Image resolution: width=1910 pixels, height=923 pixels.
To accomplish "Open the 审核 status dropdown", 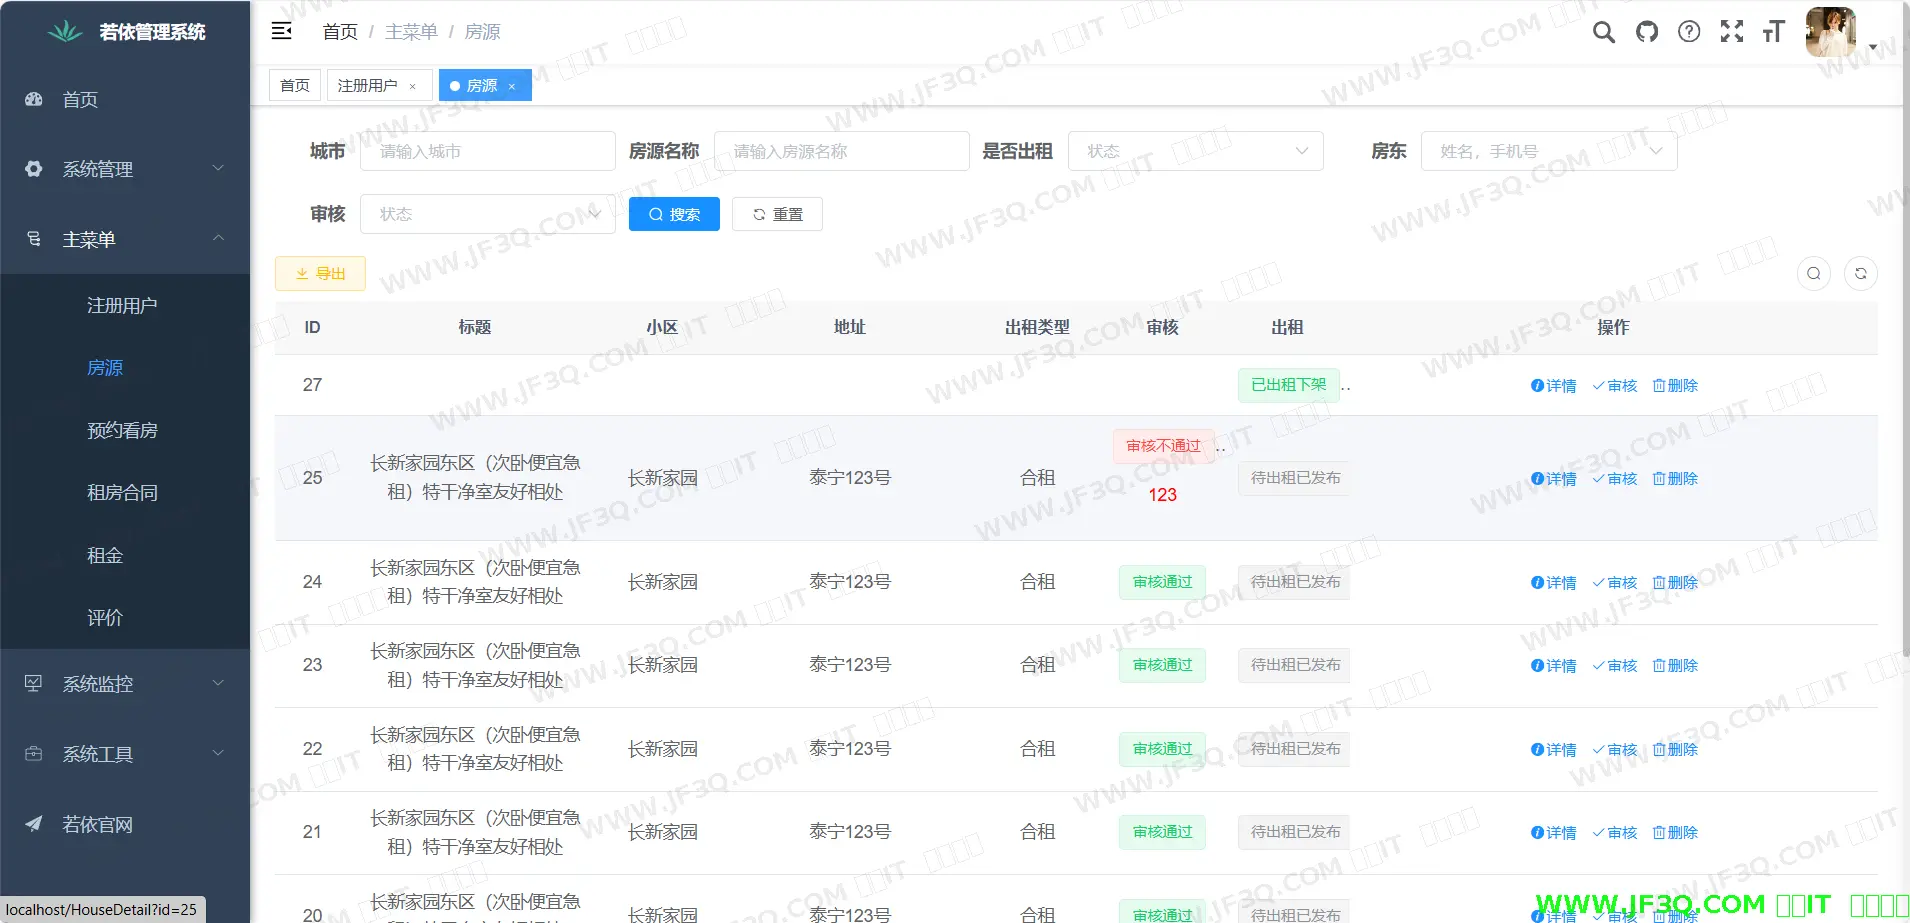I will [x=487, y=214].
